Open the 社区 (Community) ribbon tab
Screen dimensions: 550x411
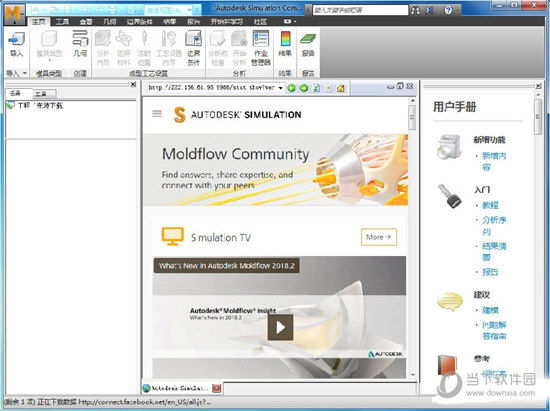tap(260, 22)
